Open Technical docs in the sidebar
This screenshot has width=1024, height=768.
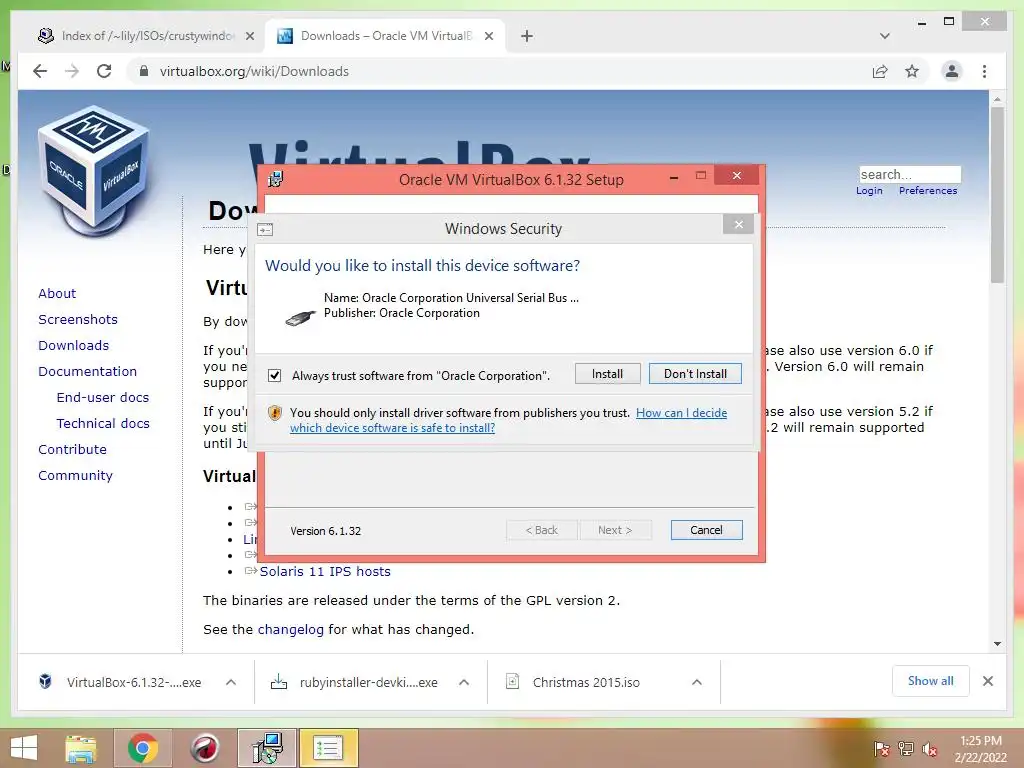pos(103,423)
